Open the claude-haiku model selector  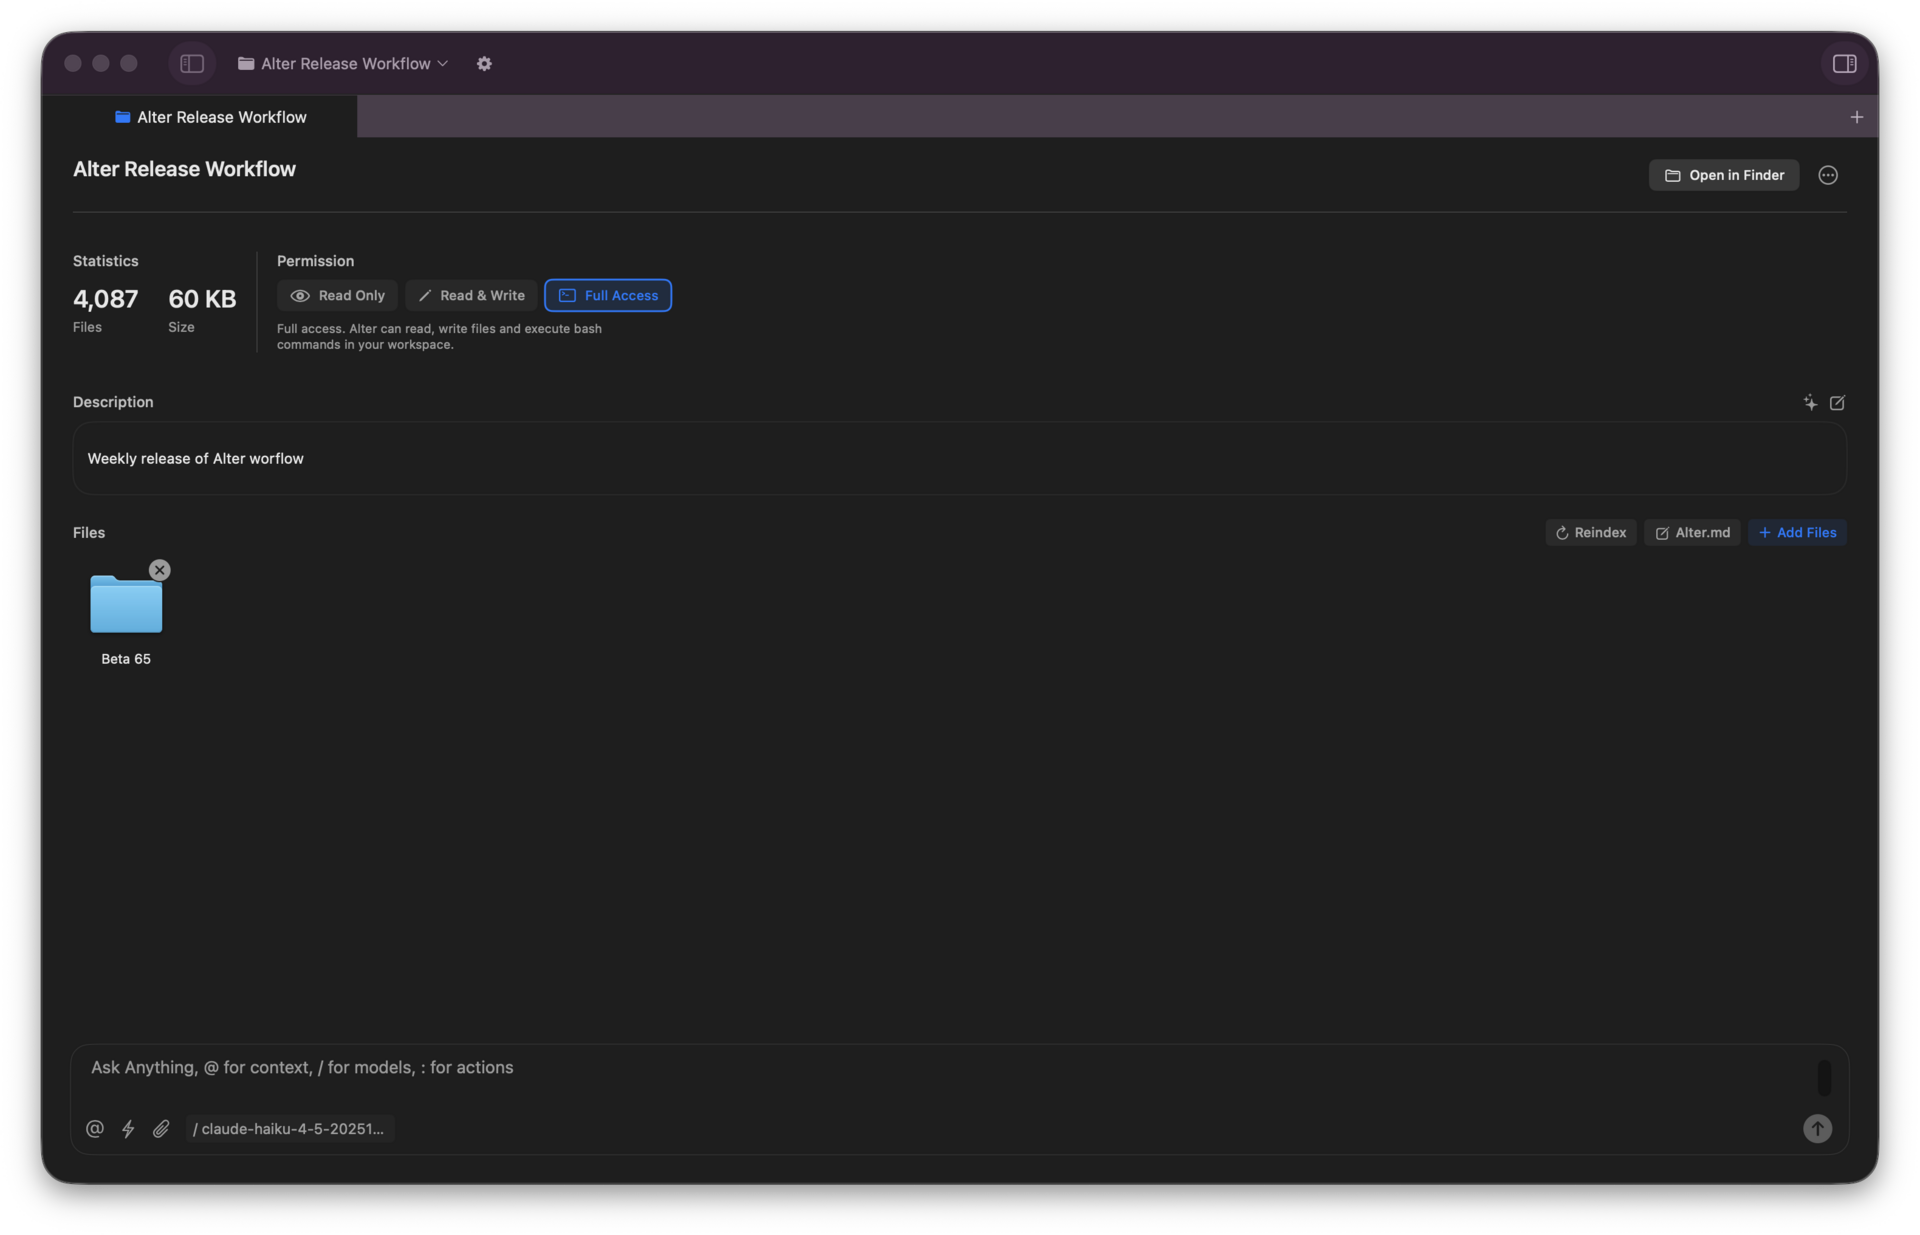click(x=289, y=1128)
